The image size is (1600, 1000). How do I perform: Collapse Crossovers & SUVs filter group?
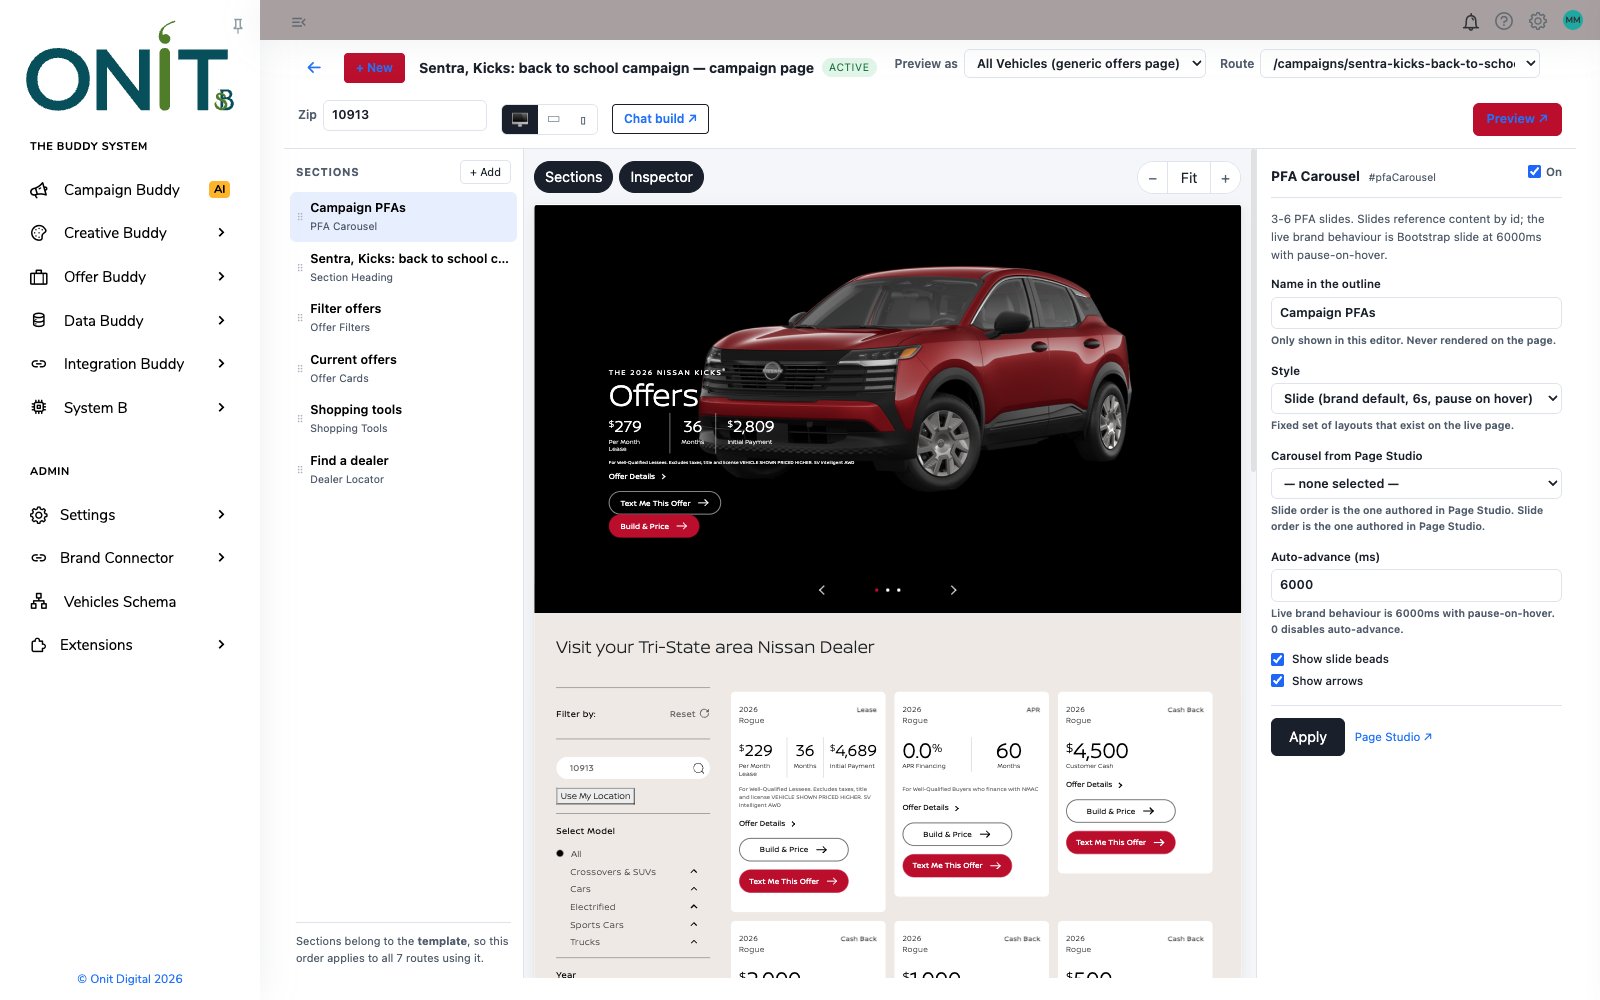(694, 872)
